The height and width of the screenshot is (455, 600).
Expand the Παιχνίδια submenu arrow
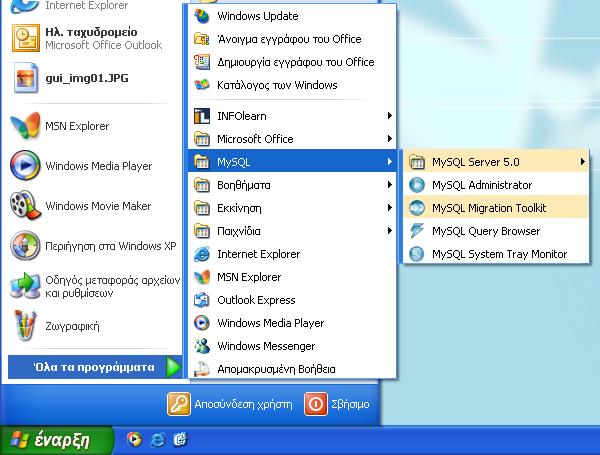click(389, 231)
